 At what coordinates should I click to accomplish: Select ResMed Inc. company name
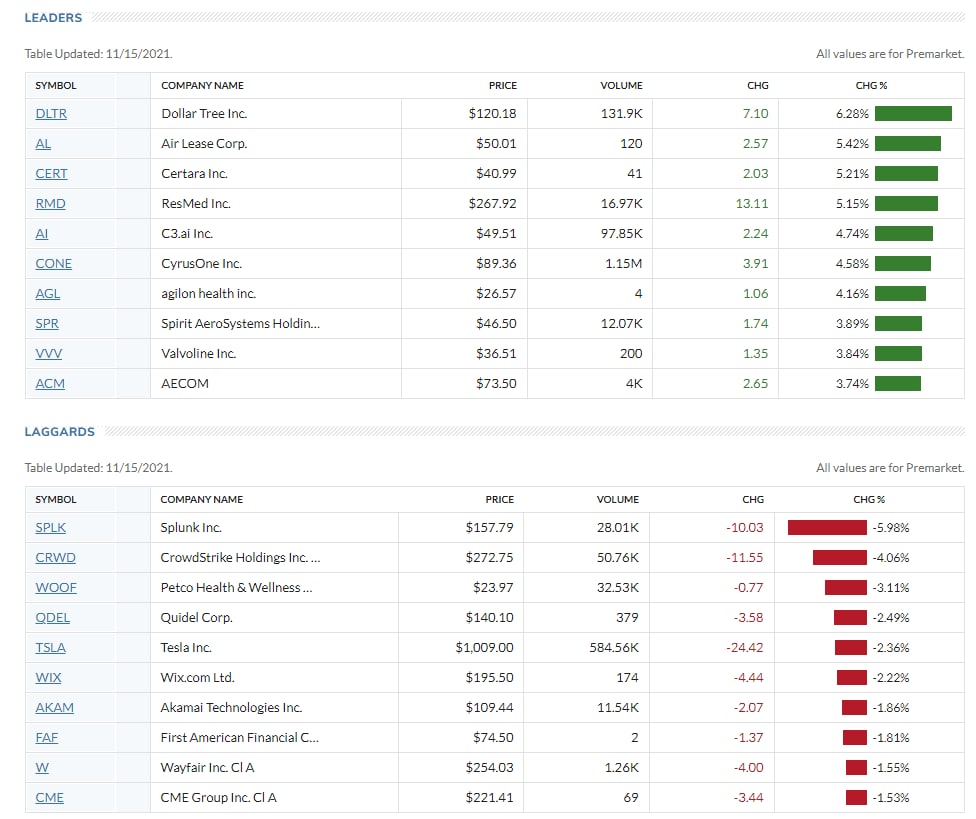click(196, 204)
